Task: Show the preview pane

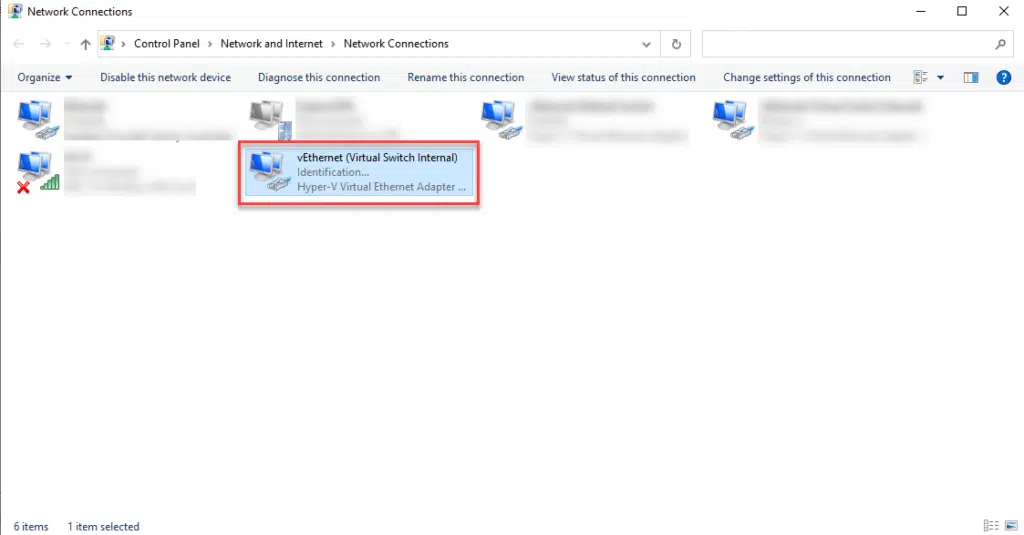Action: [x=970, y=77]
